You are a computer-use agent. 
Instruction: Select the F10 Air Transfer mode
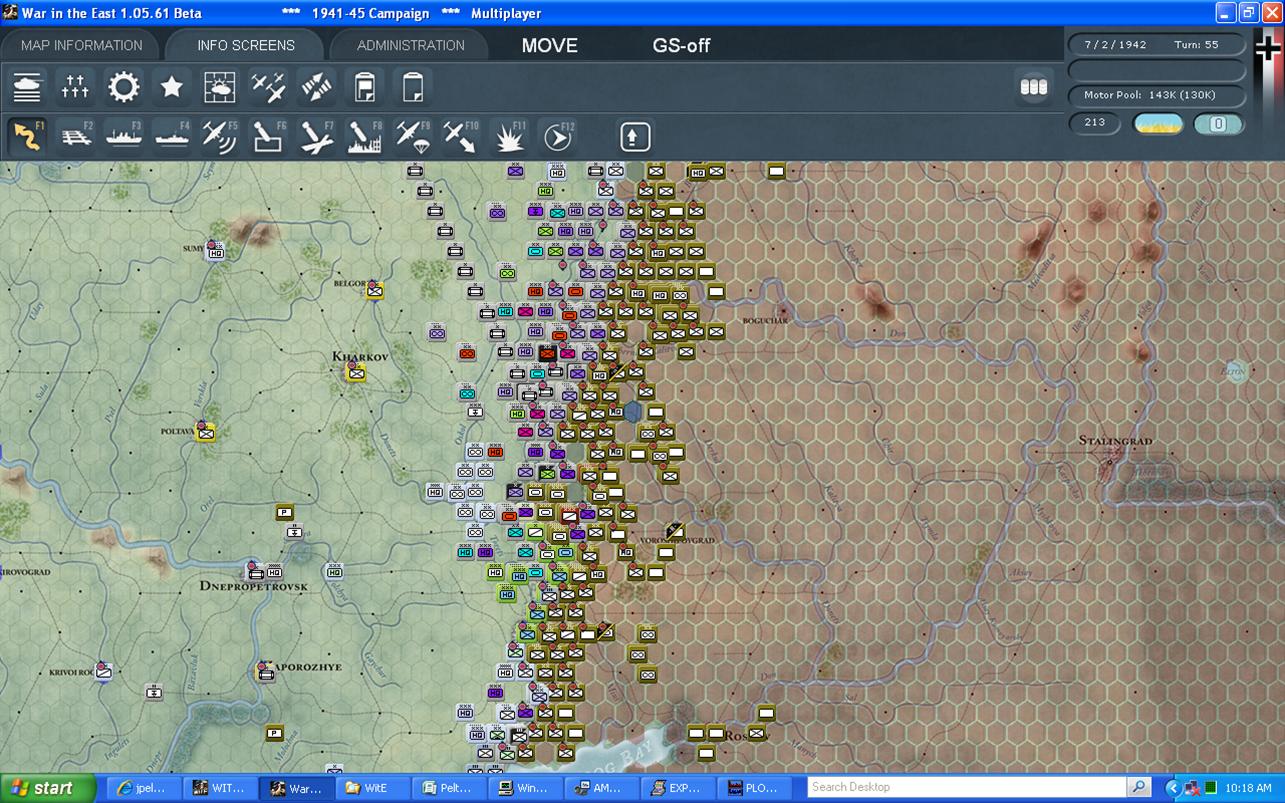(460, 136)
